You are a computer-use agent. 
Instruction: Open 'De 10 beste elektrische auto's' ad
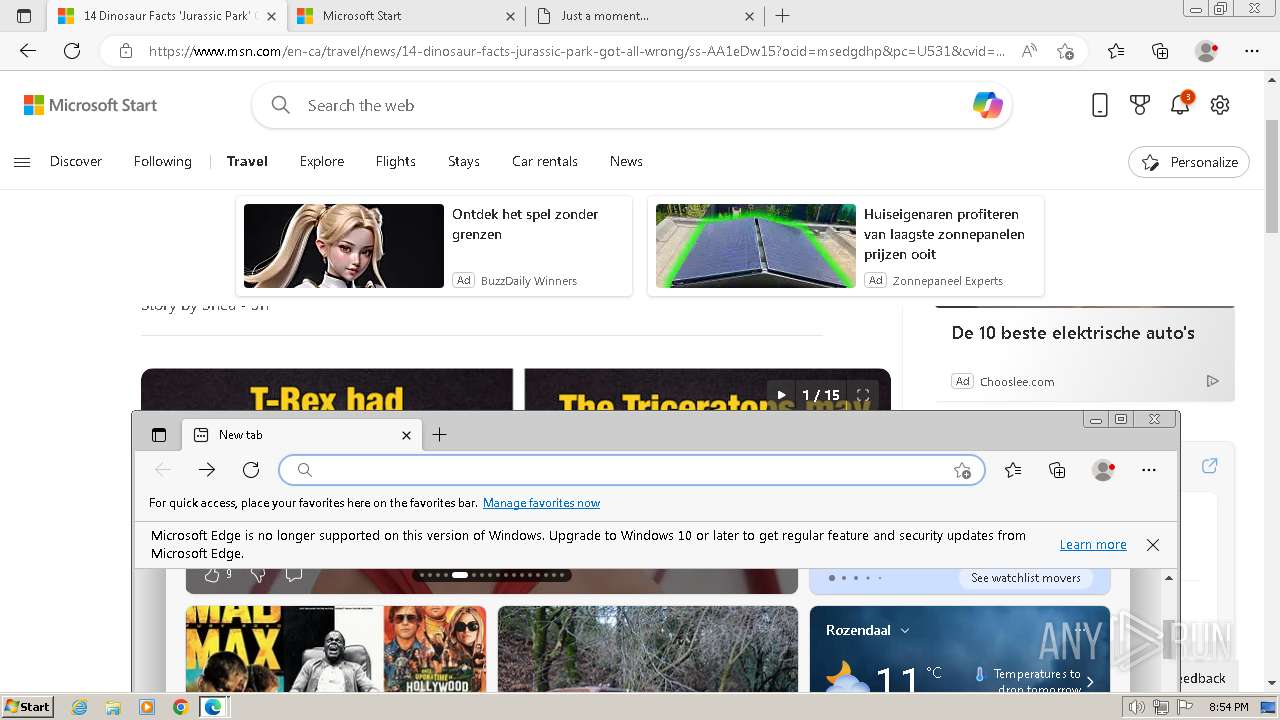pos(1073,333)
